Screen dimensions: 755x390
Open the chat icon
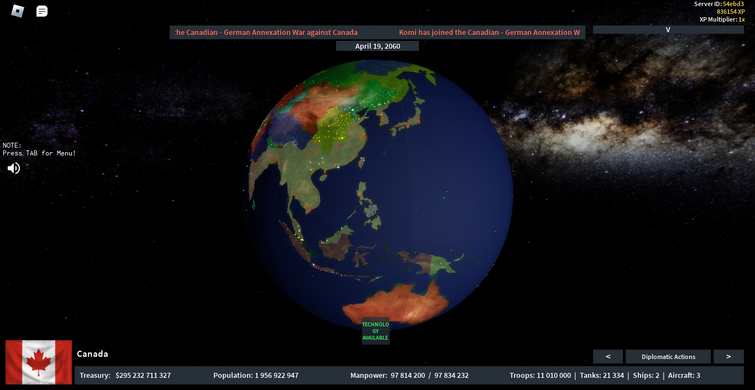42,11
